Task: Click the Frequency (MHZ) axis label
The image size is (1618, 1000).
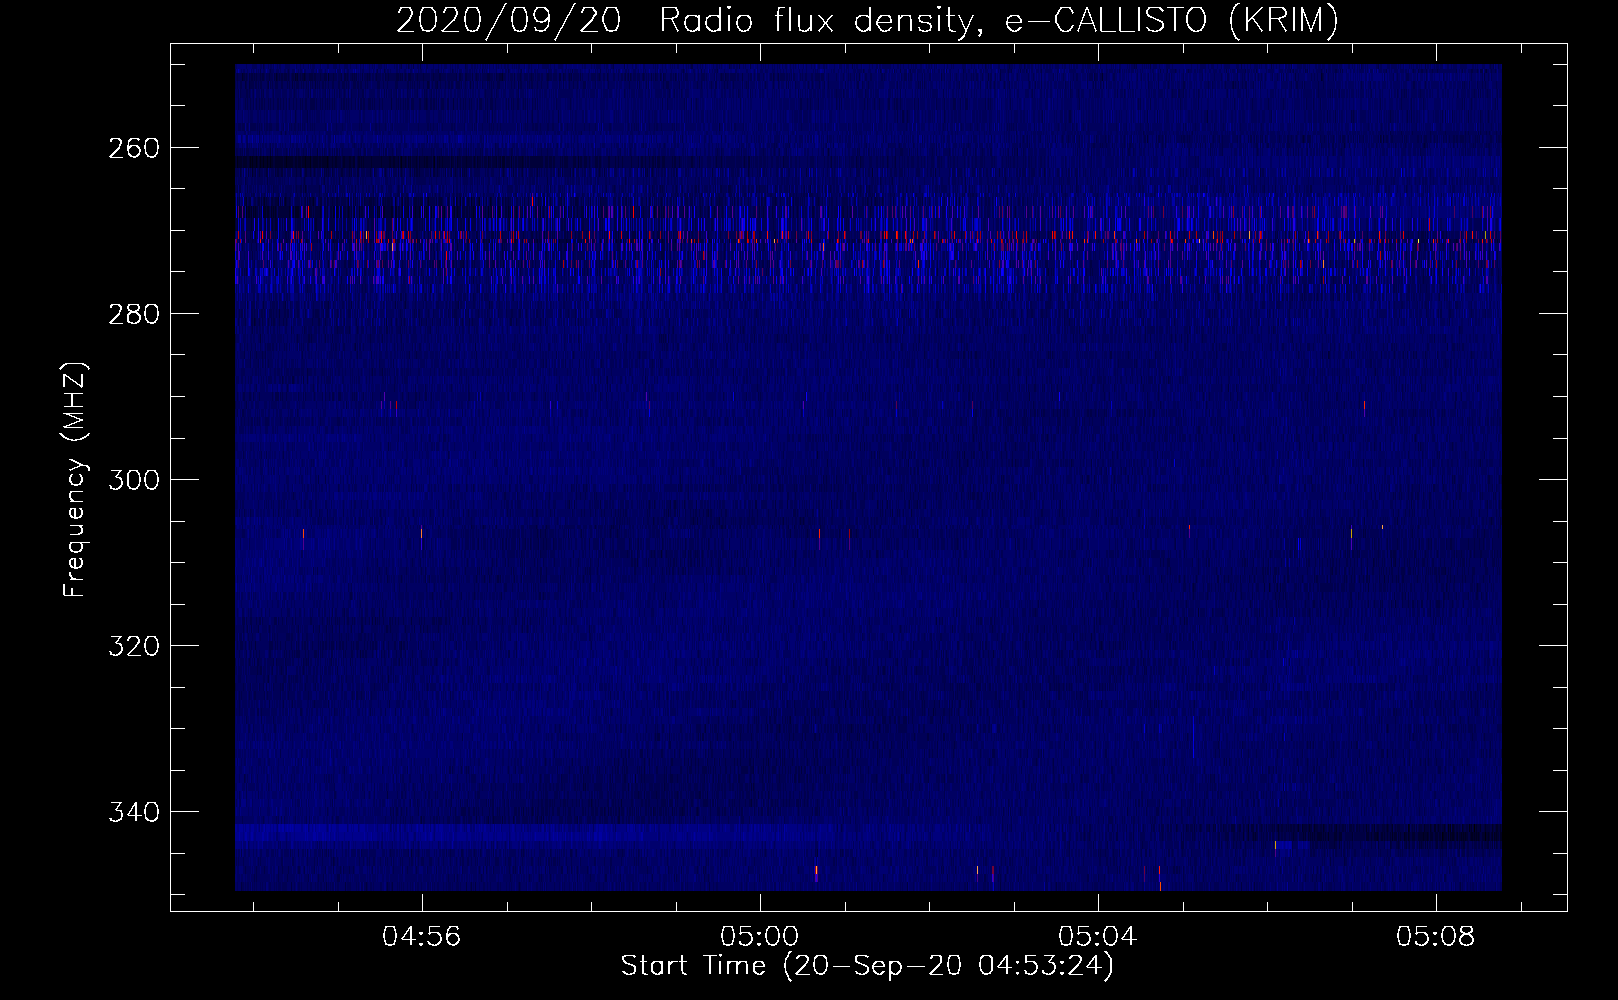Action: [76, 480]
